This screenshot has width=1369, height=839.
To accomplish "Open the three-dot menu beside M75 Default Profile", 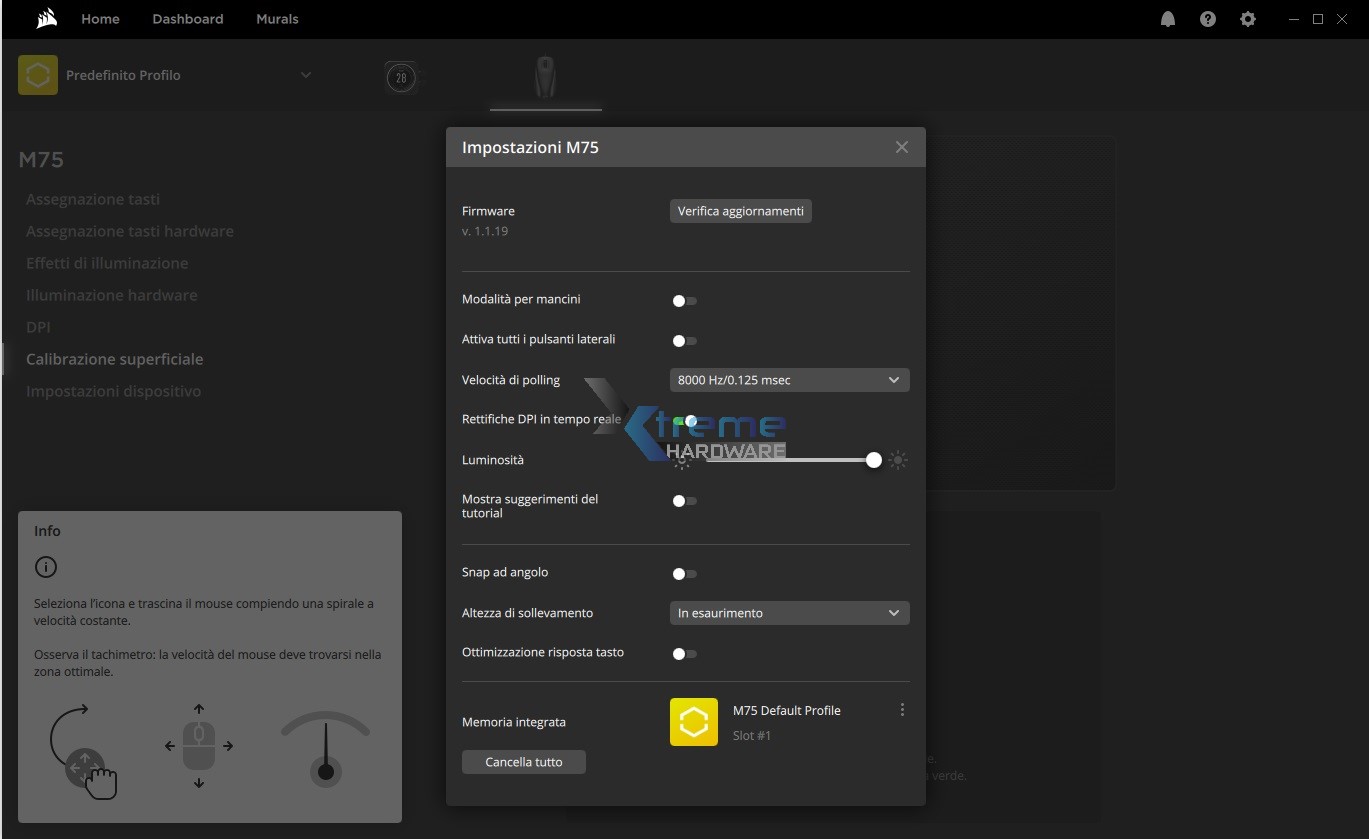I will click(x=902, y=709).
